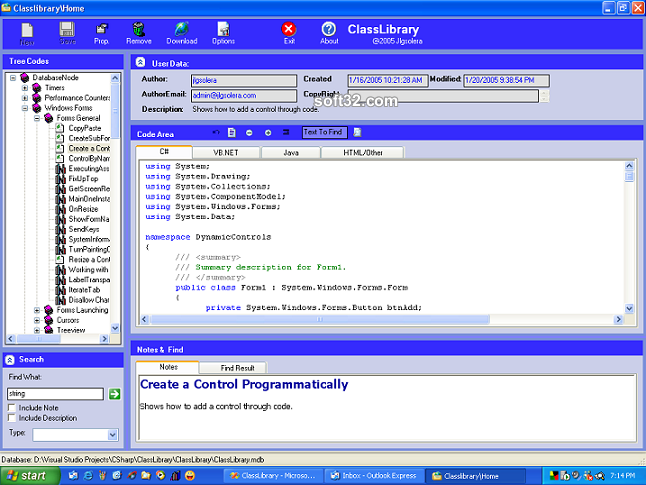This screenshot has width=646, height=485.
Task: Click the find text icon beside Text To Find
Action: click(x=358, y=132)
